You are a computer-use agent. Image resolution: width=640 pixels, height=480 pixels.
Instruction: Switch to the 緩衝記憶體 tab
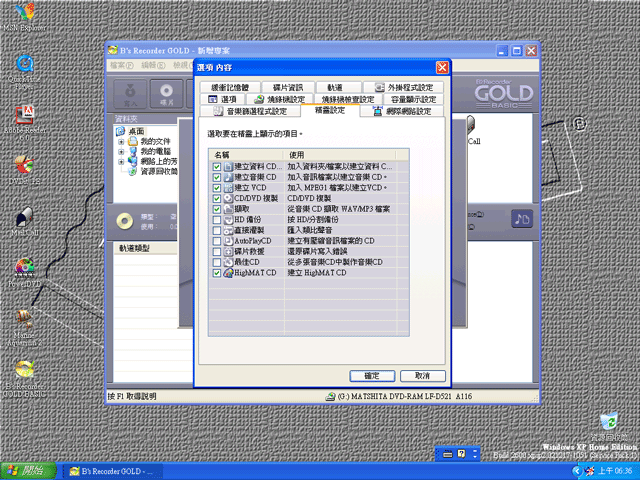[230, 87]
